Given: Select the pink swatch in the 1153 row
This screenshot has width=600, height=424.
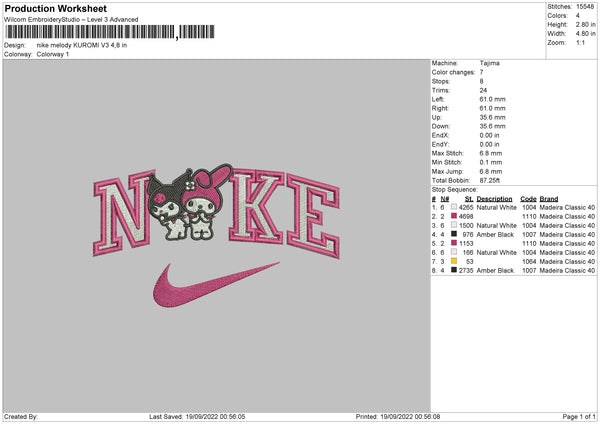Looking at the screenshot, I should click(454, 243).
